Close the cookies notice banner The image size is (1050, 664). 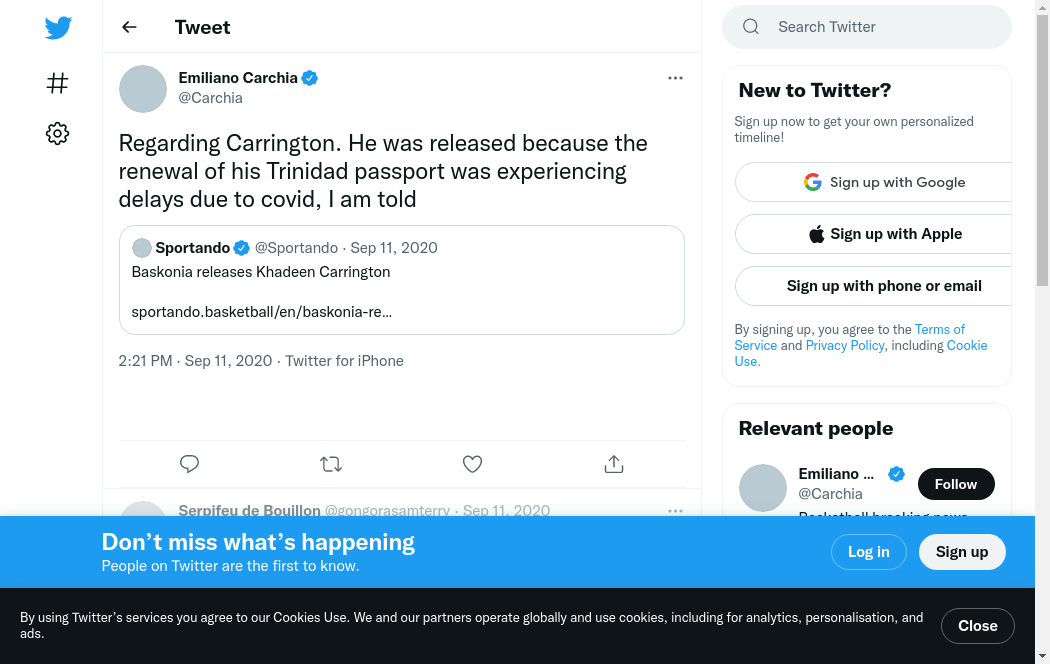point(977,626)
